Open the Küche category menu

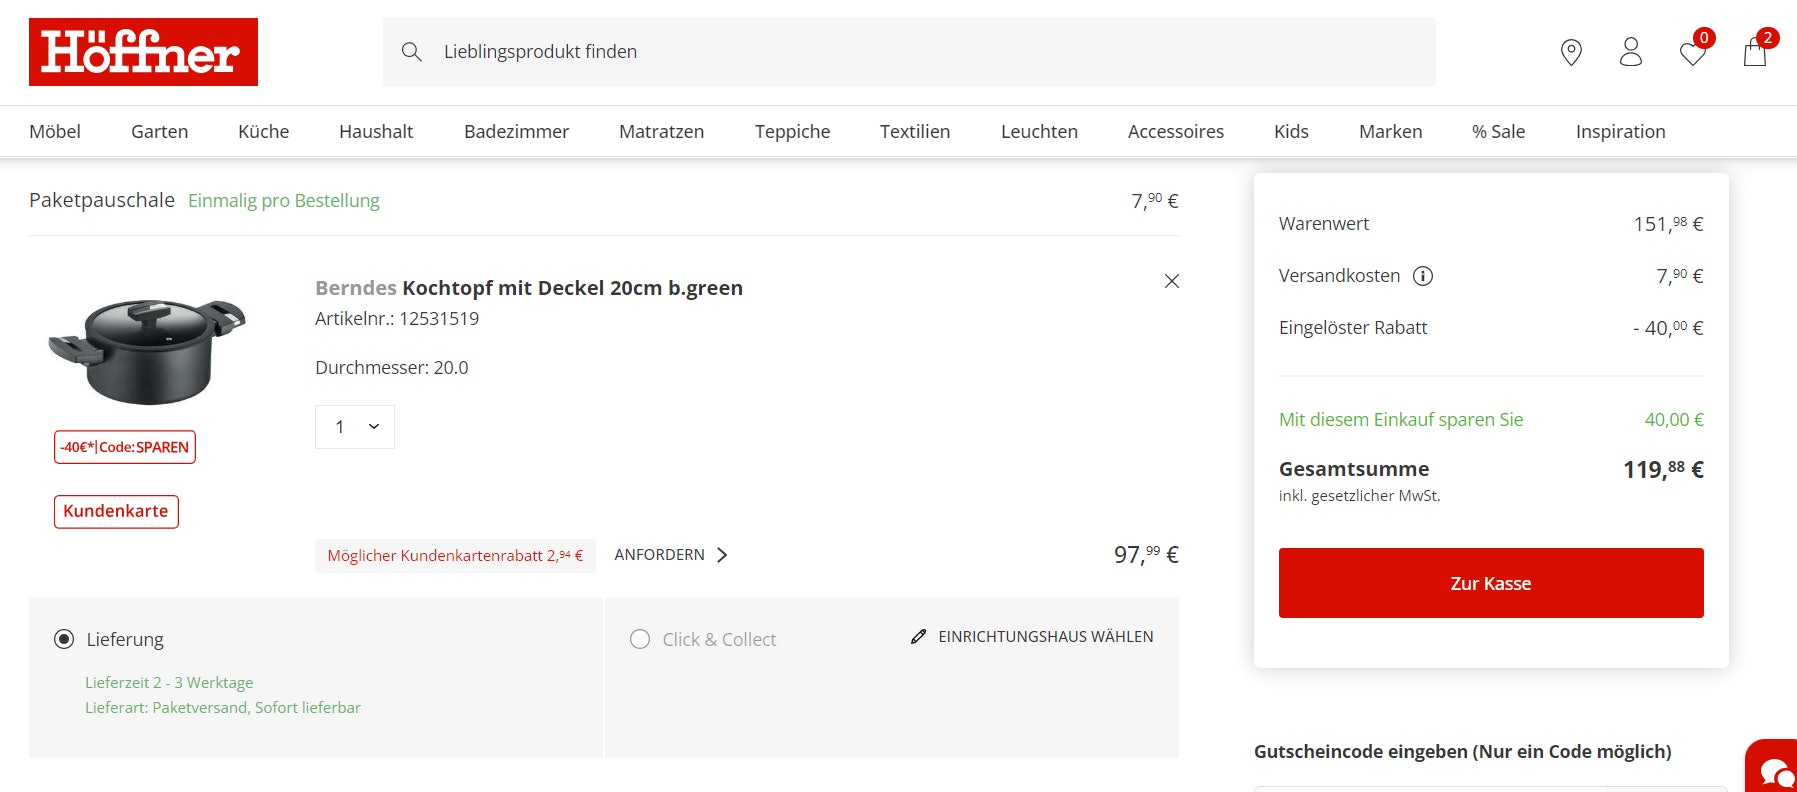click(263, 132)
